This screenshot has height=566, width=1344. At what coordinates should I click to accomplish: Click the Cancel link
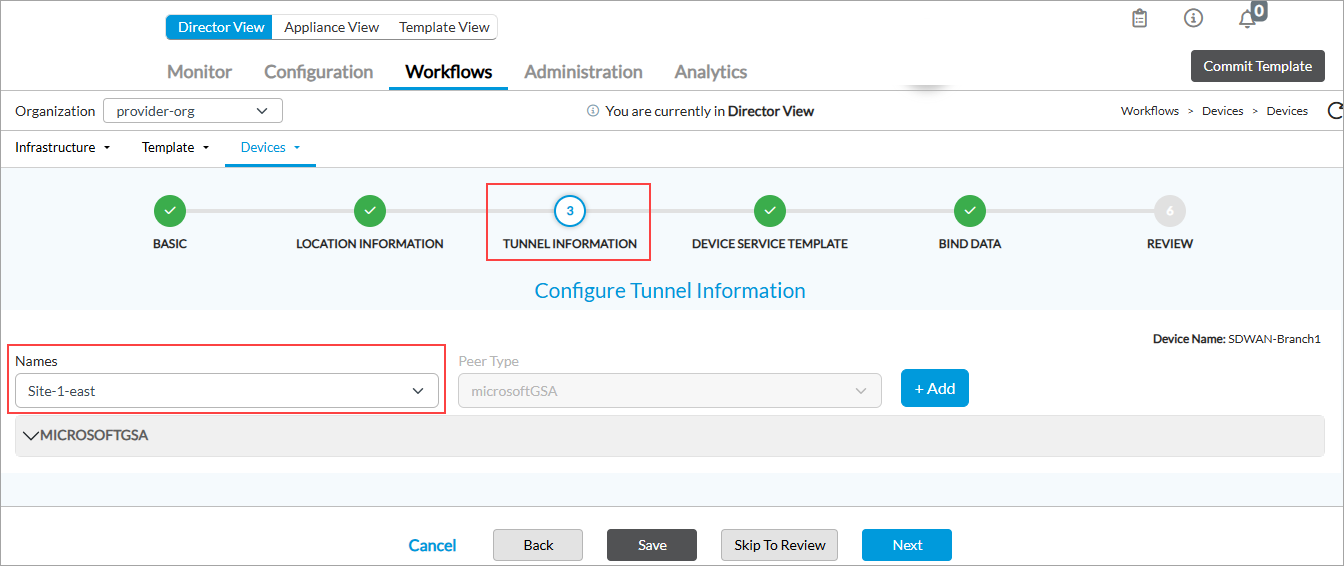pyautogui.click(x=432, y=545)
